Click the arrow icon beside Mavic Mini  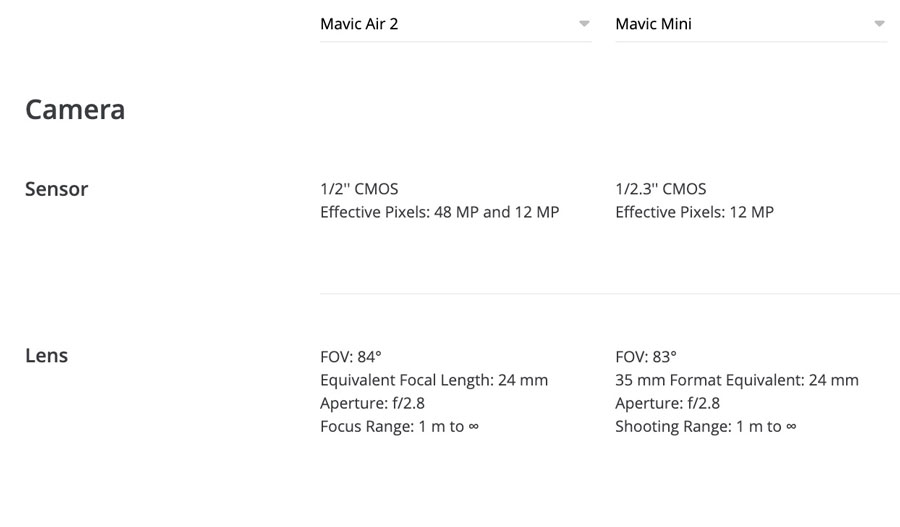(879, 24)
